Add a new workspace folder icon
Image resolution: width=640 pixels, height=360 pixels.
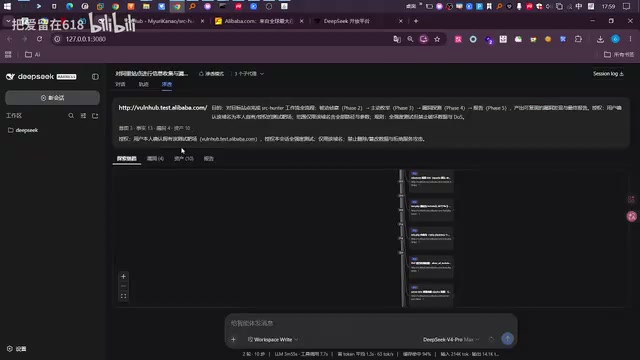95,116
